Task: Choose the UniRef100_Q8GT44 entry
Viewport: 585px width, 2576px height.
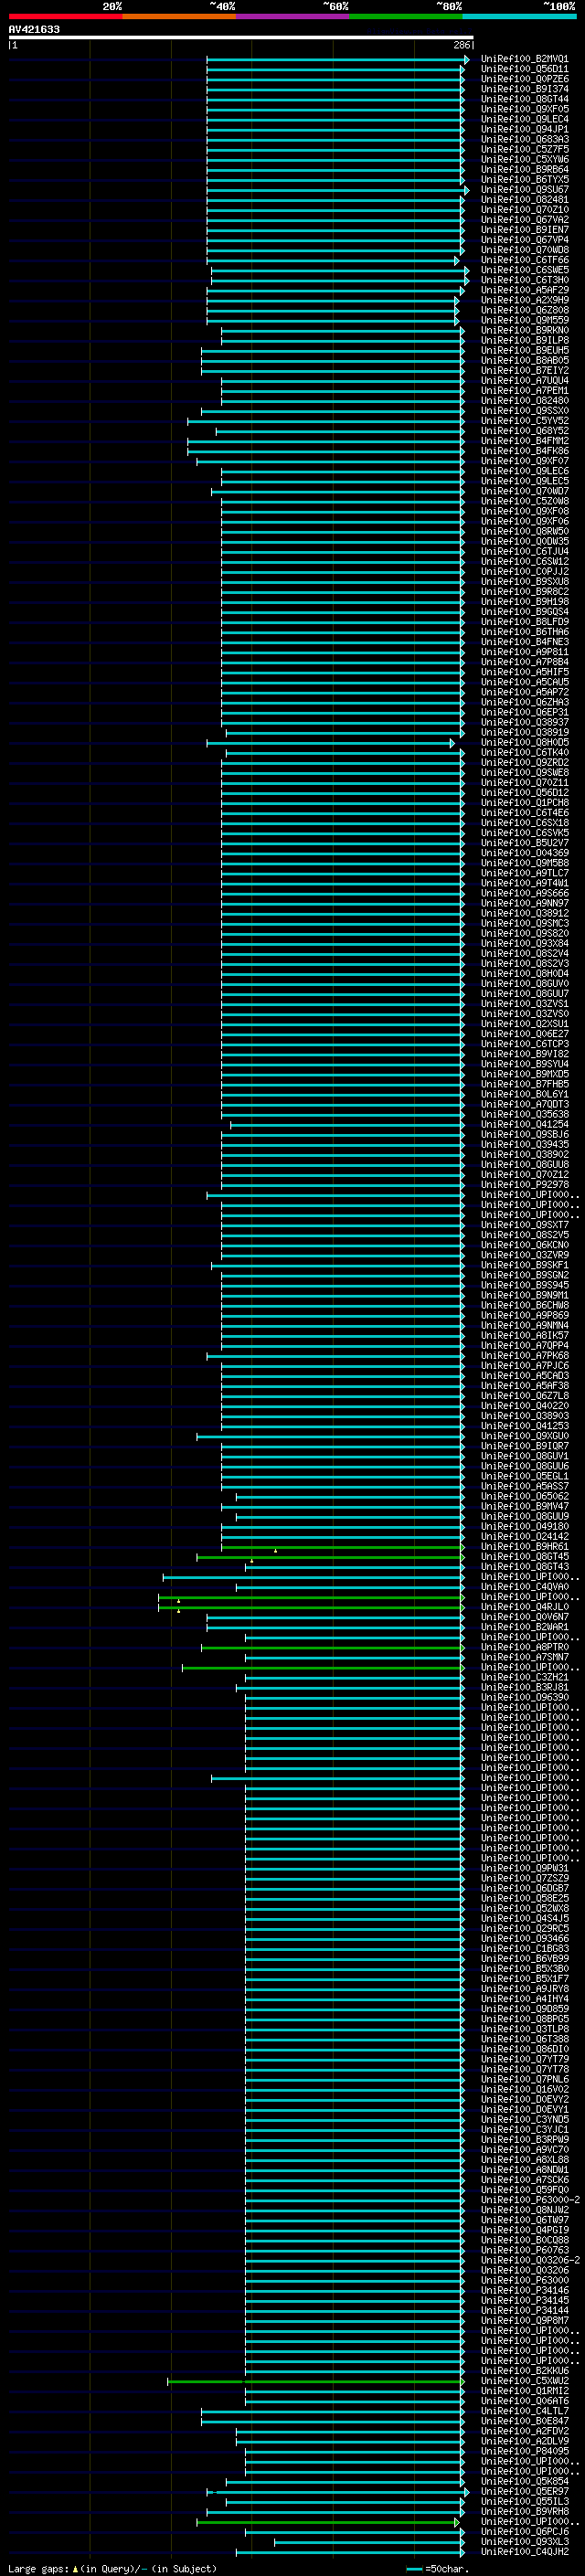Action: coord(524,100)
